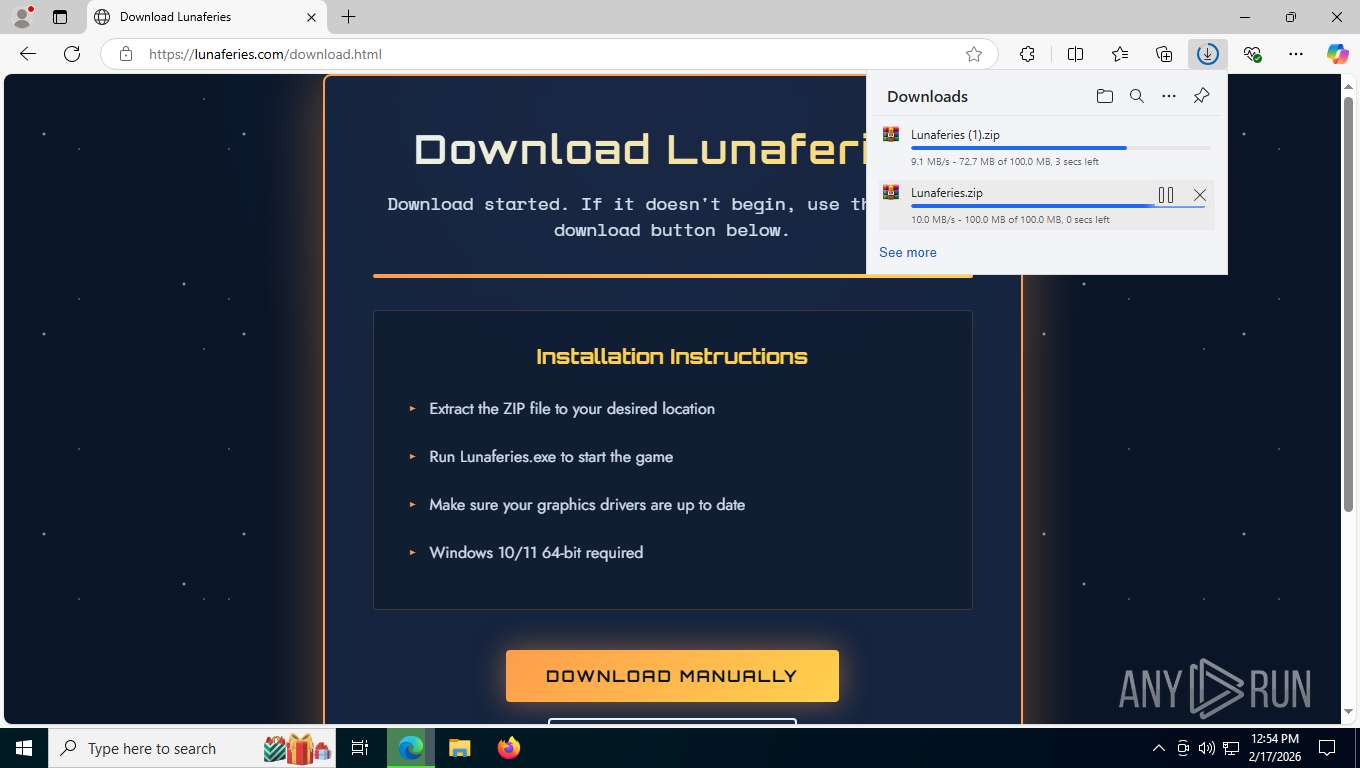Show hidden system tray icons

1159,748
